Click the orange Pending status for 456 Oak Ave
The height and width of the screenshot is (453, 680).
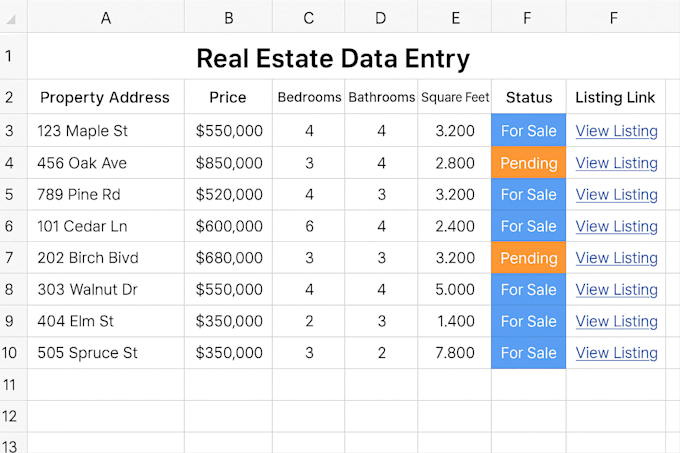(x=529, y=163)
